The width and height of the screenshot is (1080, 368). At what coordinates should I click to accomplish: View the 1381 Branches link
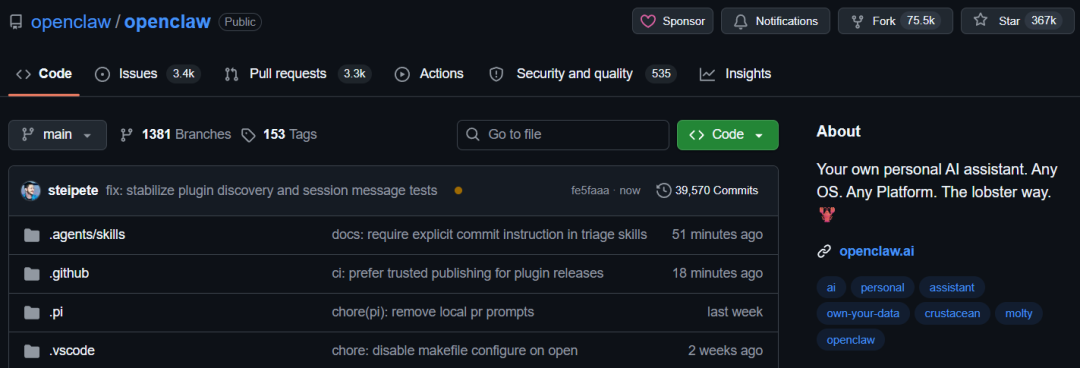(x=176, y=135)
